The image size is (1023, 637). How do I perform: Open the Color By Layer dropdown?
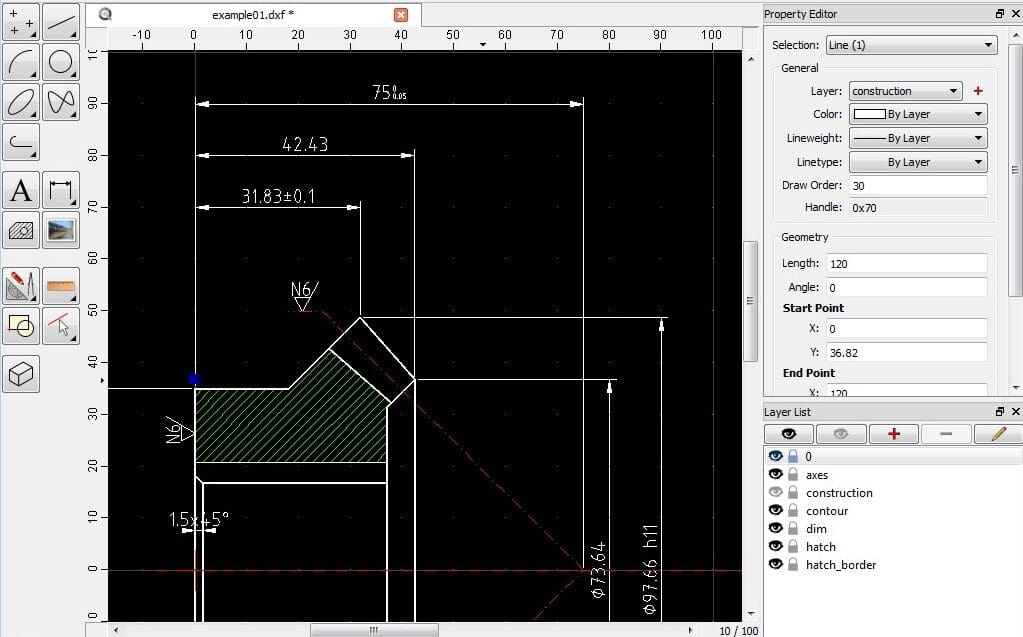point(918,114)
